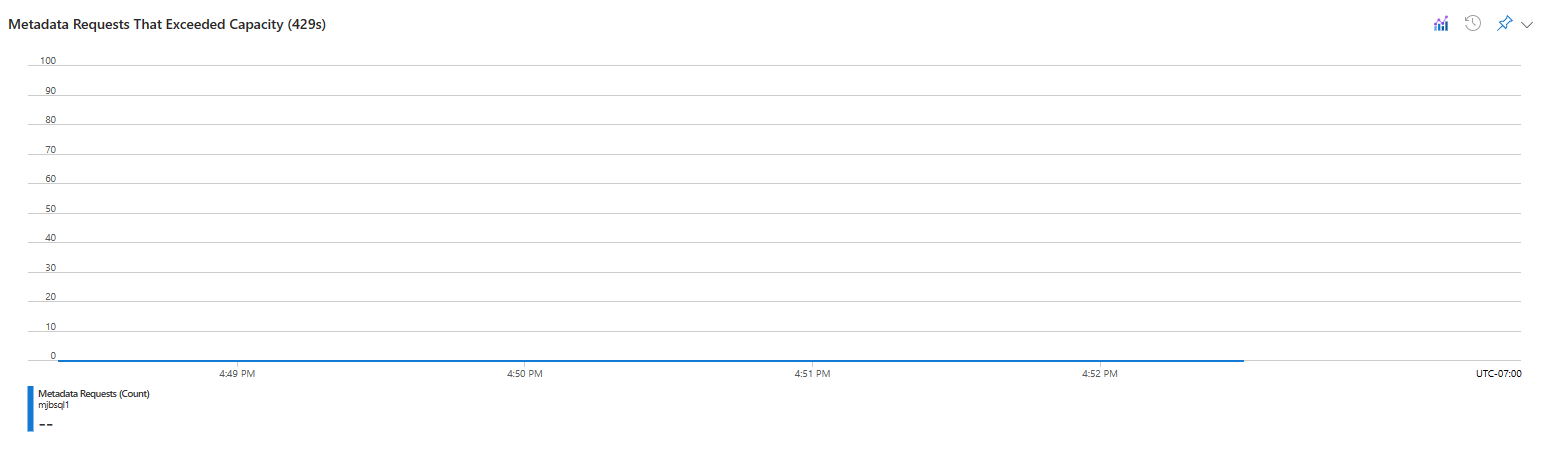
Task: Click the 4:52 PM time axis label
Action: (1100, 374)
